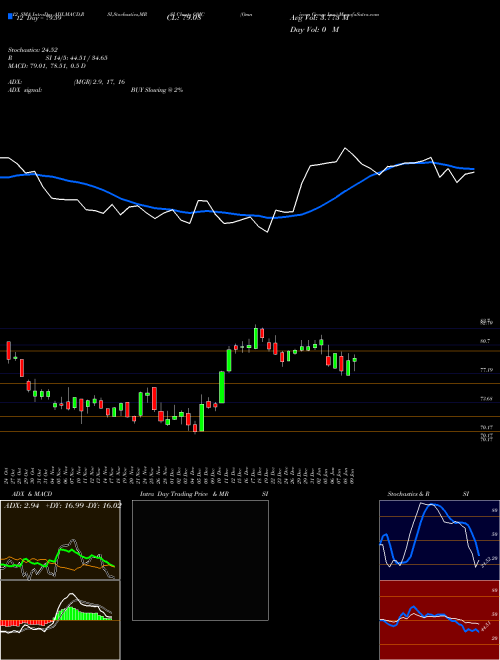Click the 'CL: 79.08' closing price text
Image resolution: width=500 pixels, height=660 pixels.
coord(184,19)
